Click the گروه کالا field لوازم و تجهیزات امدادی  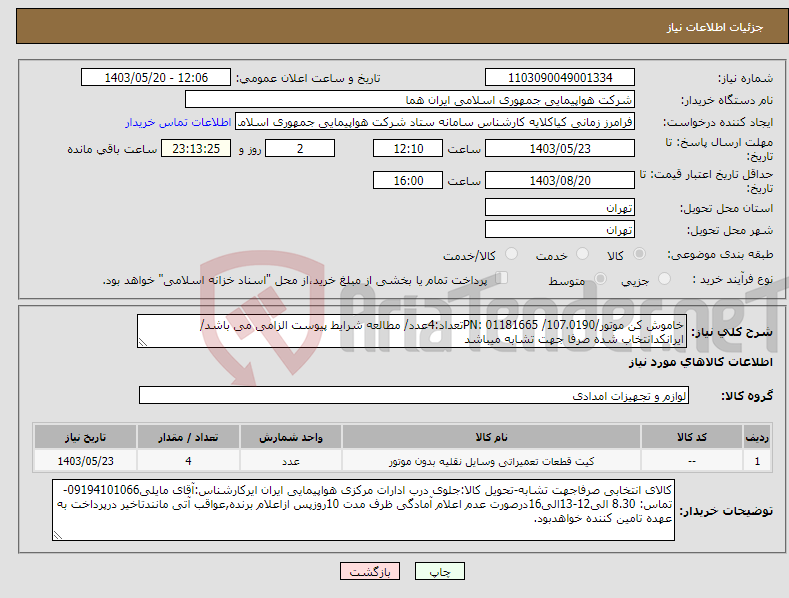click(414, 396)
